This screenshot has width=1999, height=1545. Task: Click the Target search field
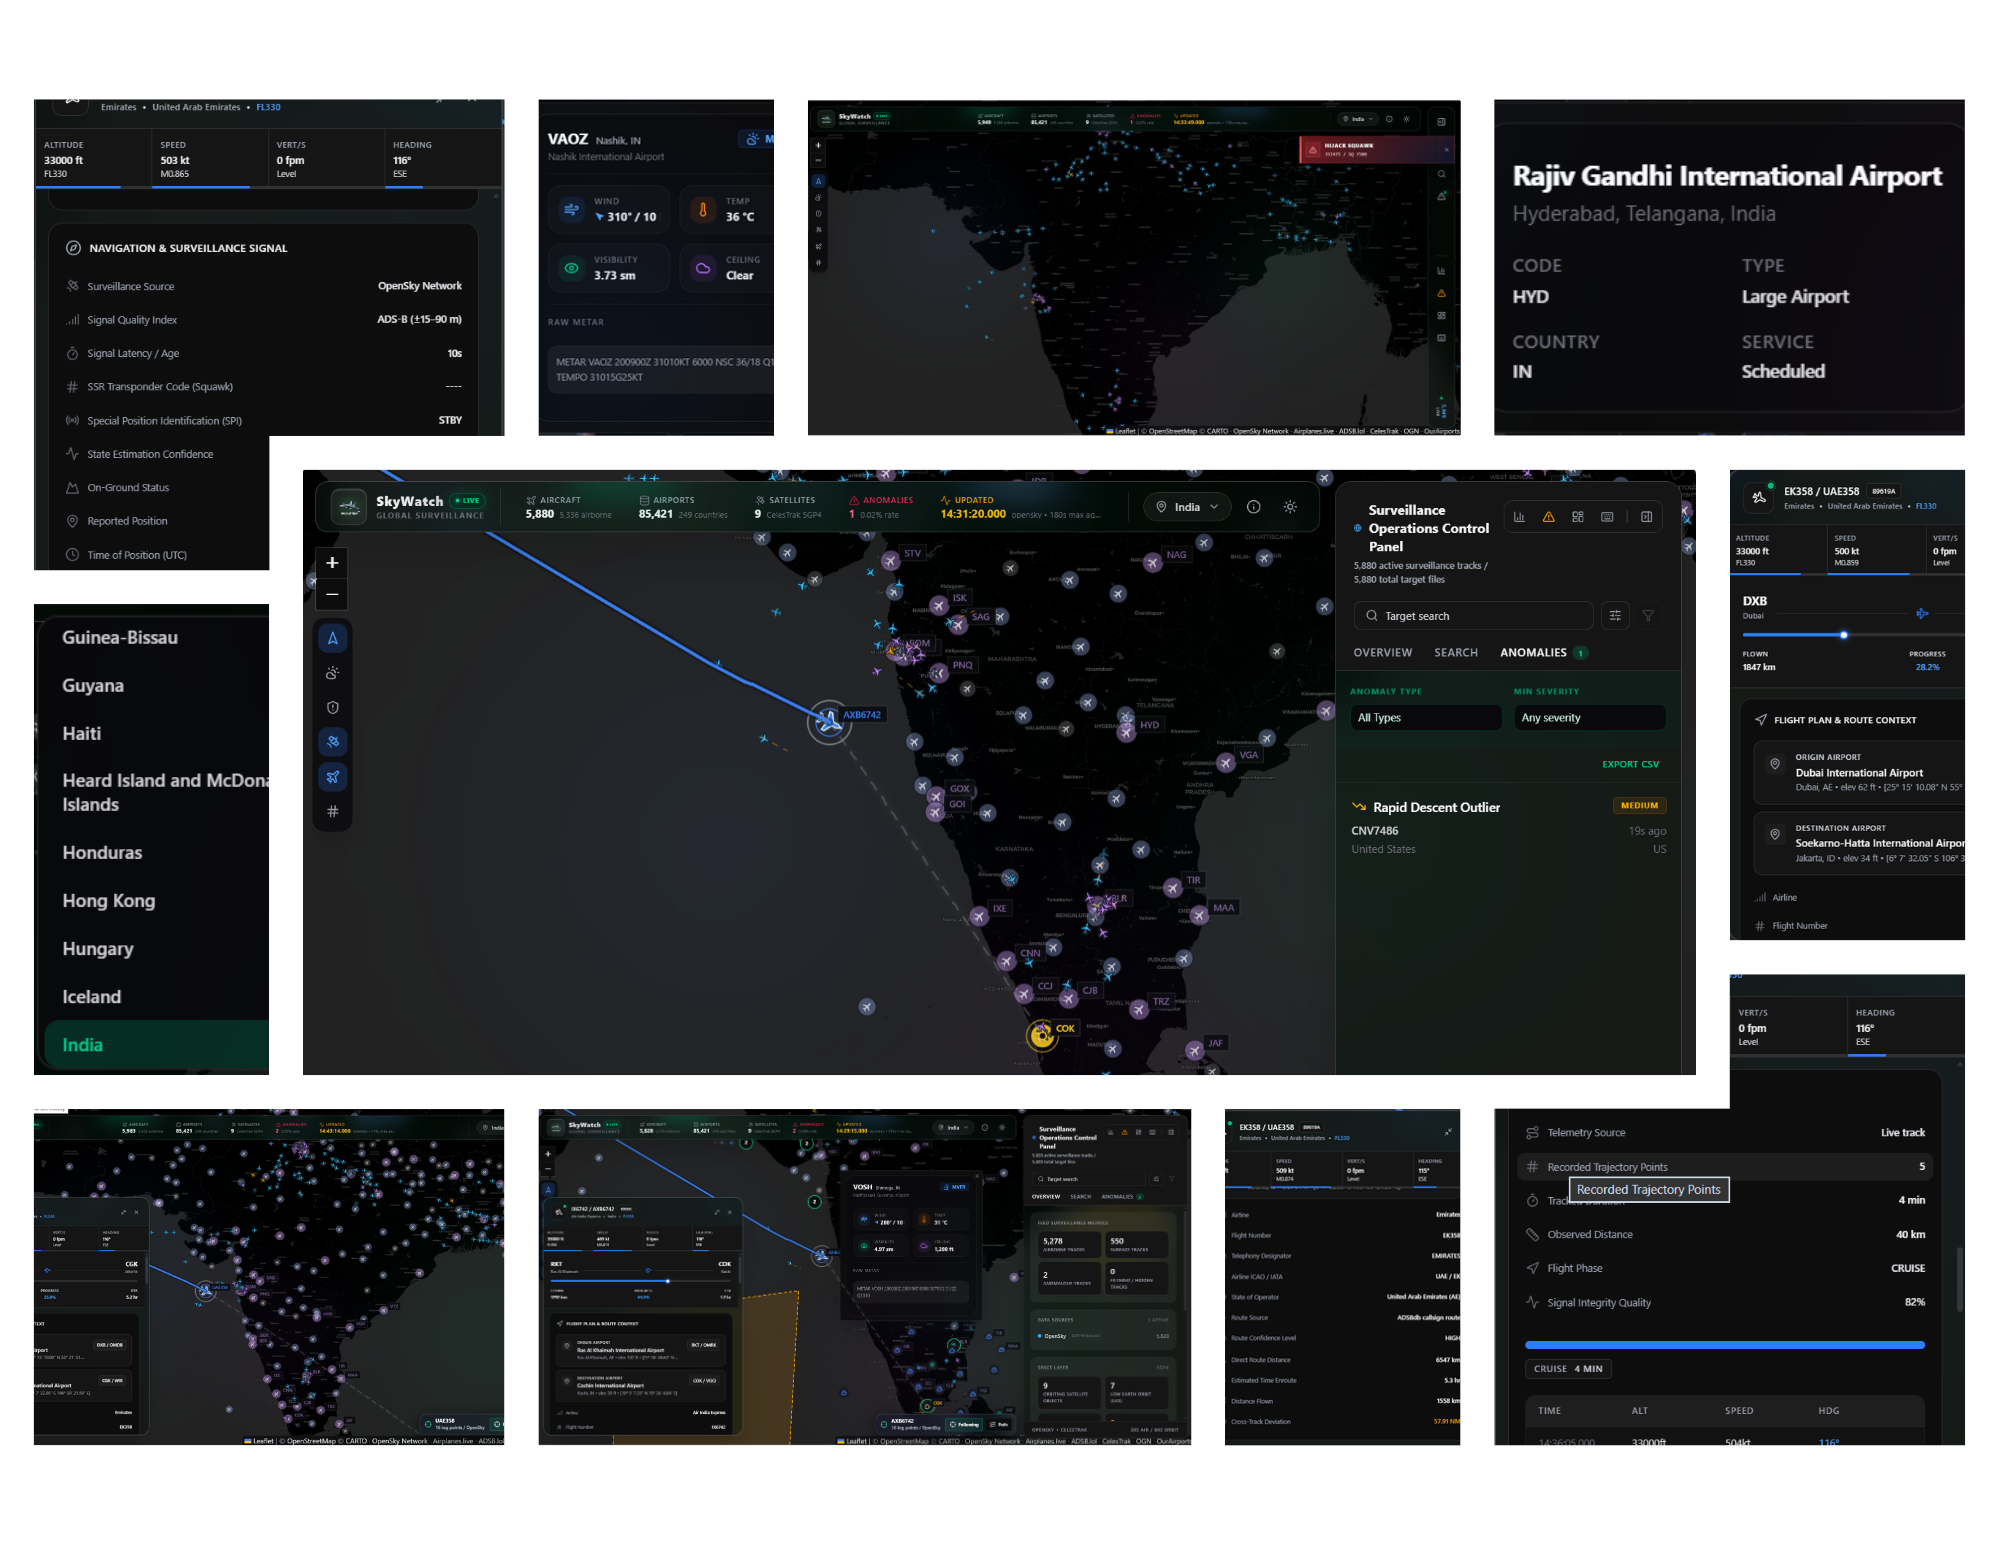[1473, 616]
